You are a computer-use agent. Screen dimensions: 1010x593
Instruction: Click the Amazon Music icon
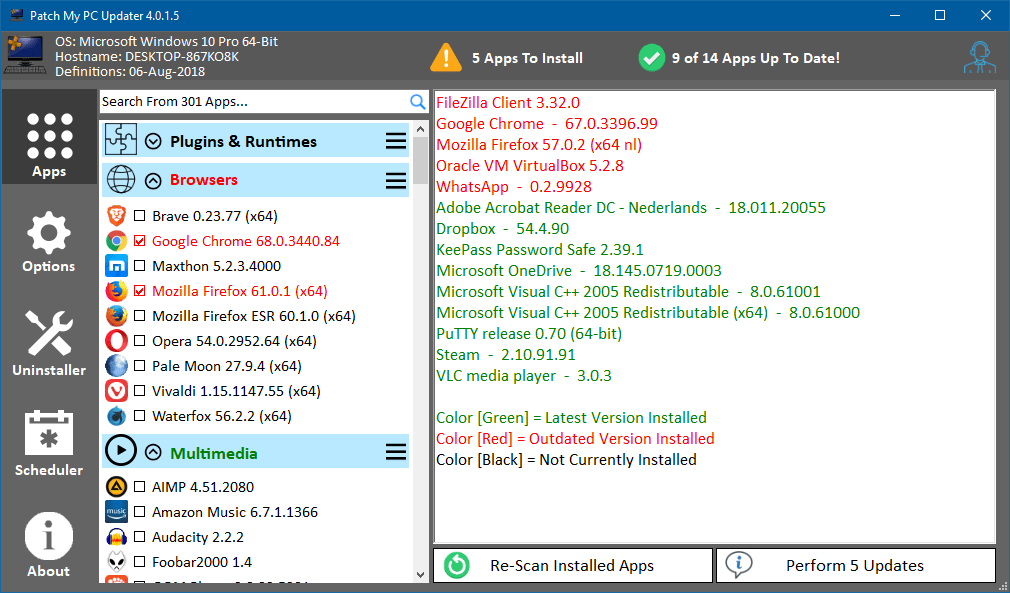point(117,512)
